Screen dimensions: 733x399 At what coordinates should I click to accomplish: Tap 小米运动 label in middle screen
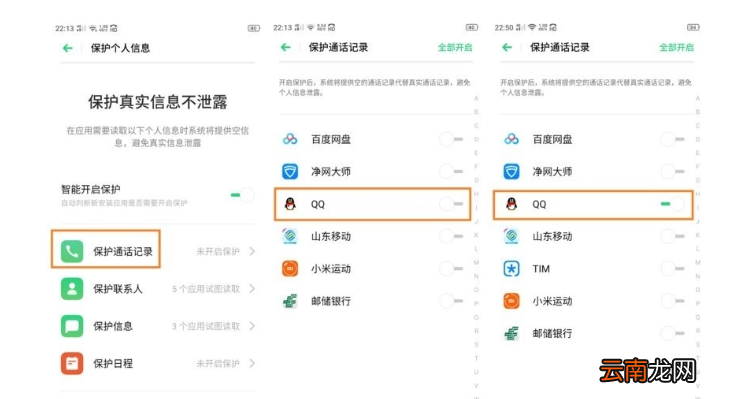pyautogui.click(x=331, y=269)
